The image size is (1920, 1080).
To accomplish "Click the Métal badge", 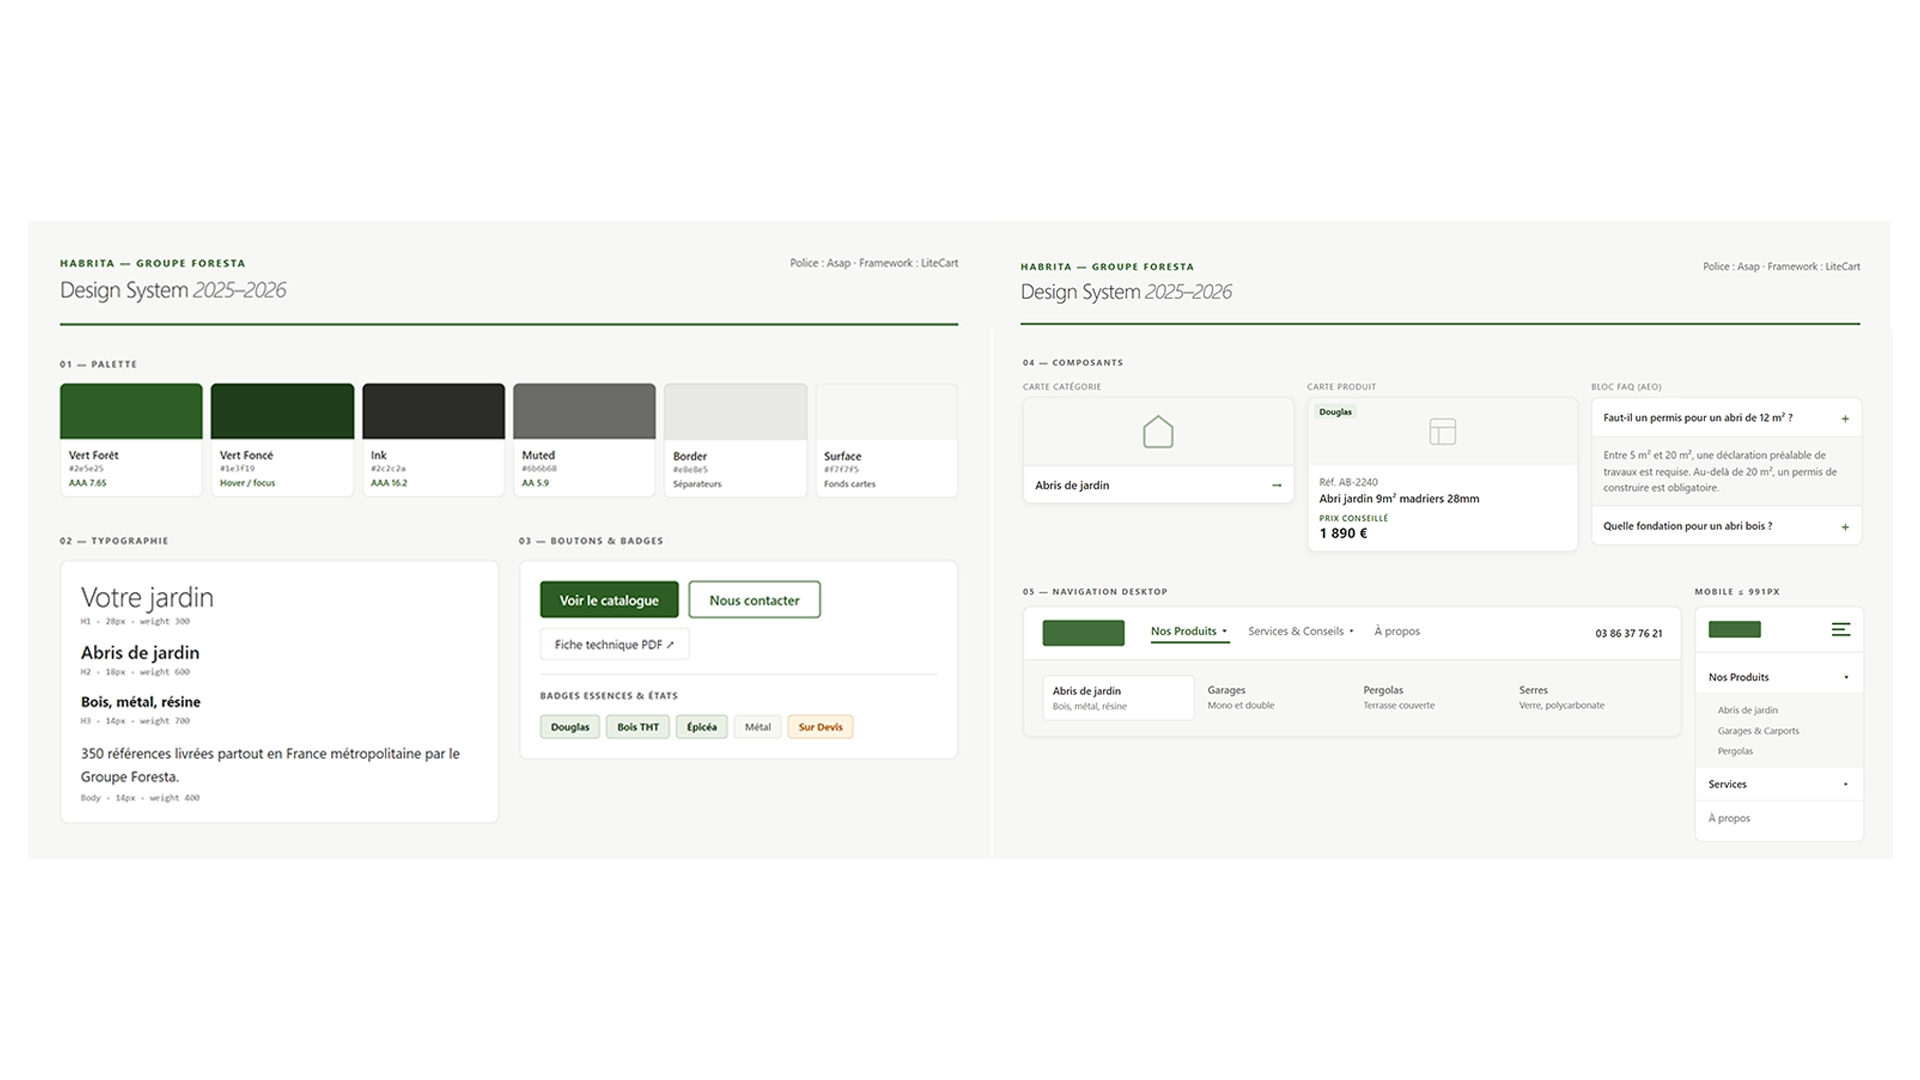I will coord(757,727).
